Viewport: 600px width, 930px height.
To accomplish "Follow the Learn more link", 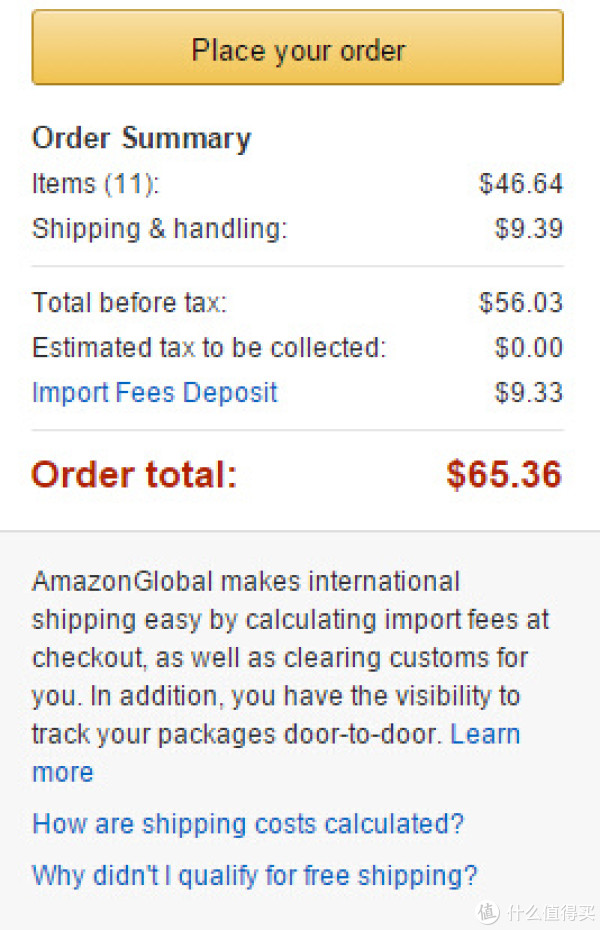I will point(485,734).
